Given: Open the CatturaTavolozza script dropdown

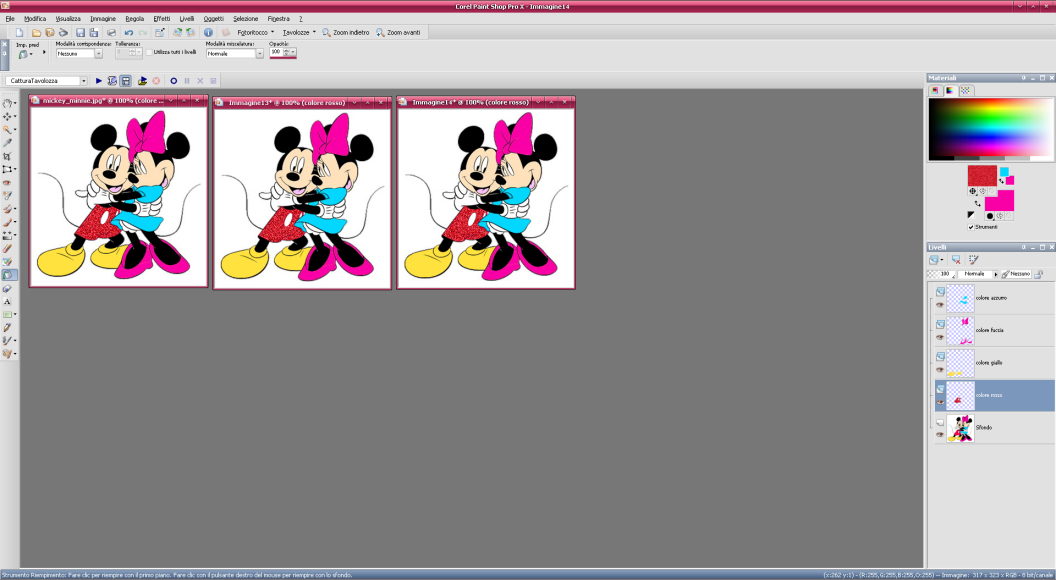Looking at the screenshot, I should tap(84, 81).
